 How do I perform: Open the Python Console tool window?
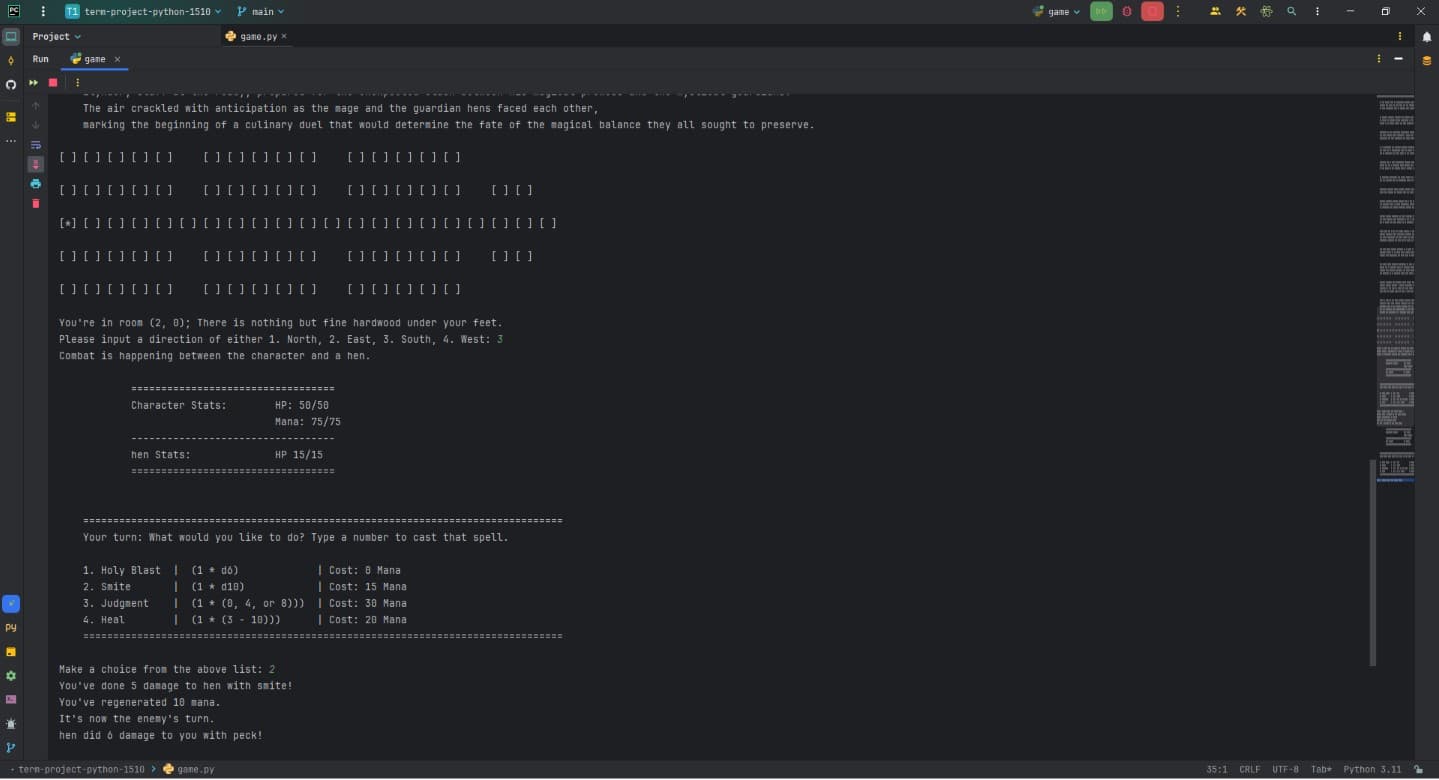click(11, 628)
